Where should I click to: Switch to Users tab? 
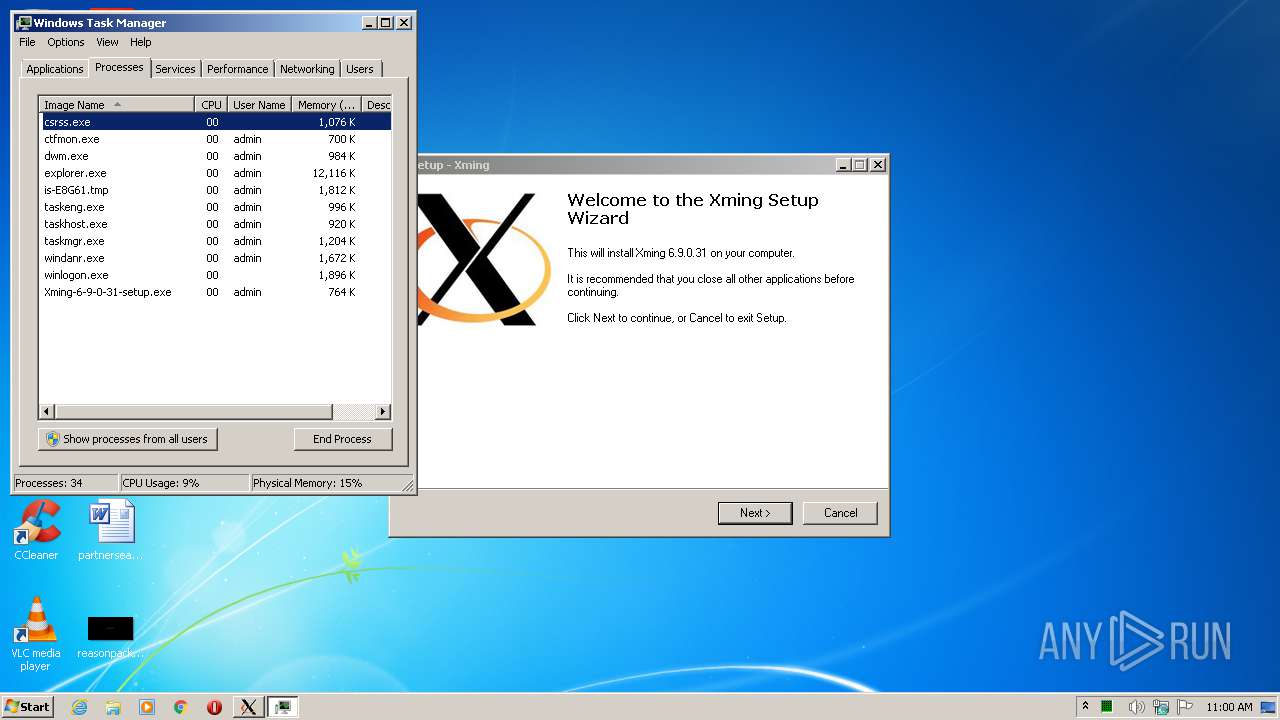[x=360, y=69]
